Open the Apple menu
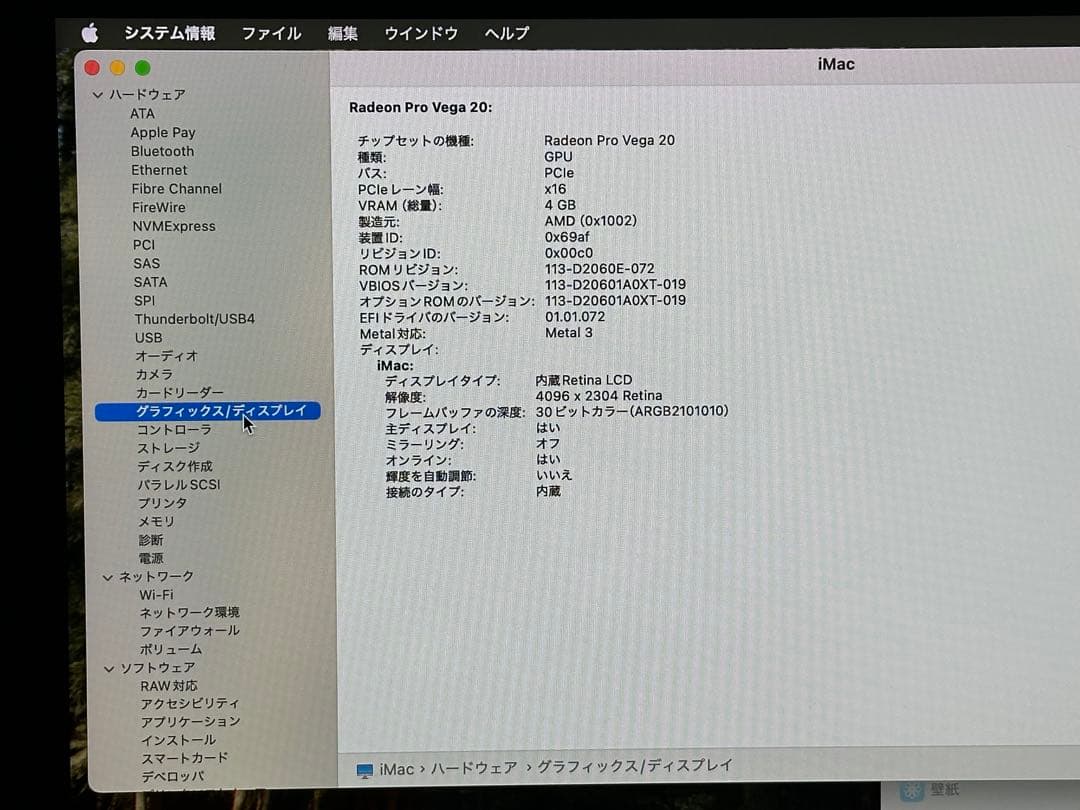This screenshot has height=810, width=1080. pos(90,32)
